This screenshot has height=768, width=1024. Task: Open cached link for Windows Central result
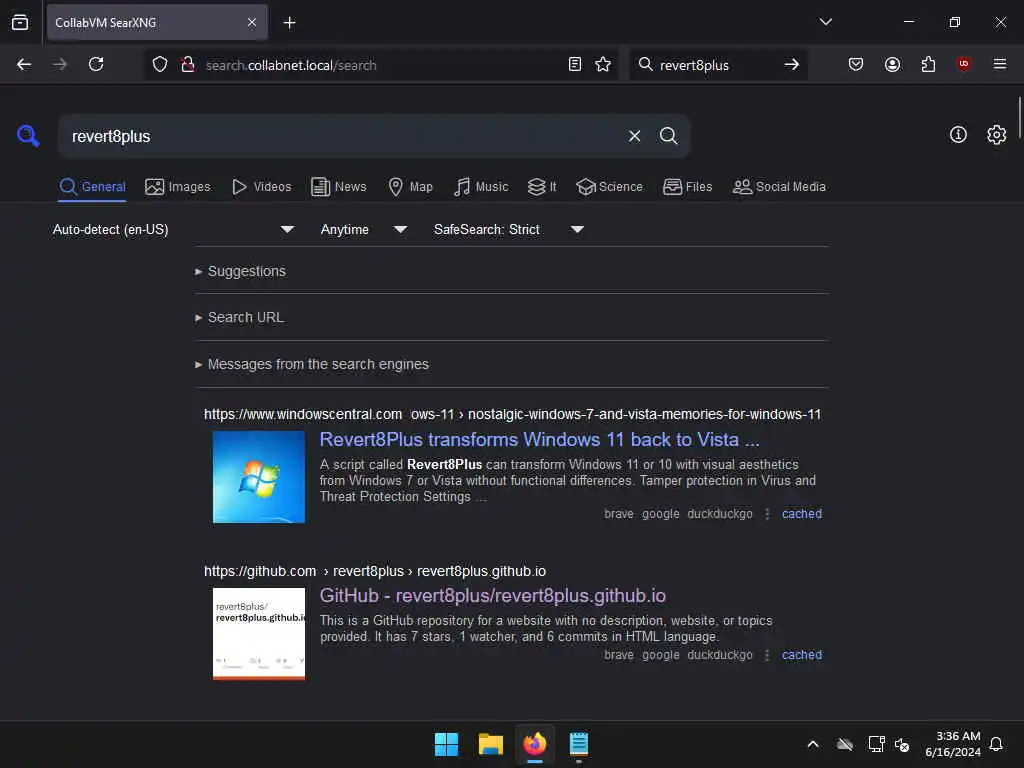(x=801, y=514)
